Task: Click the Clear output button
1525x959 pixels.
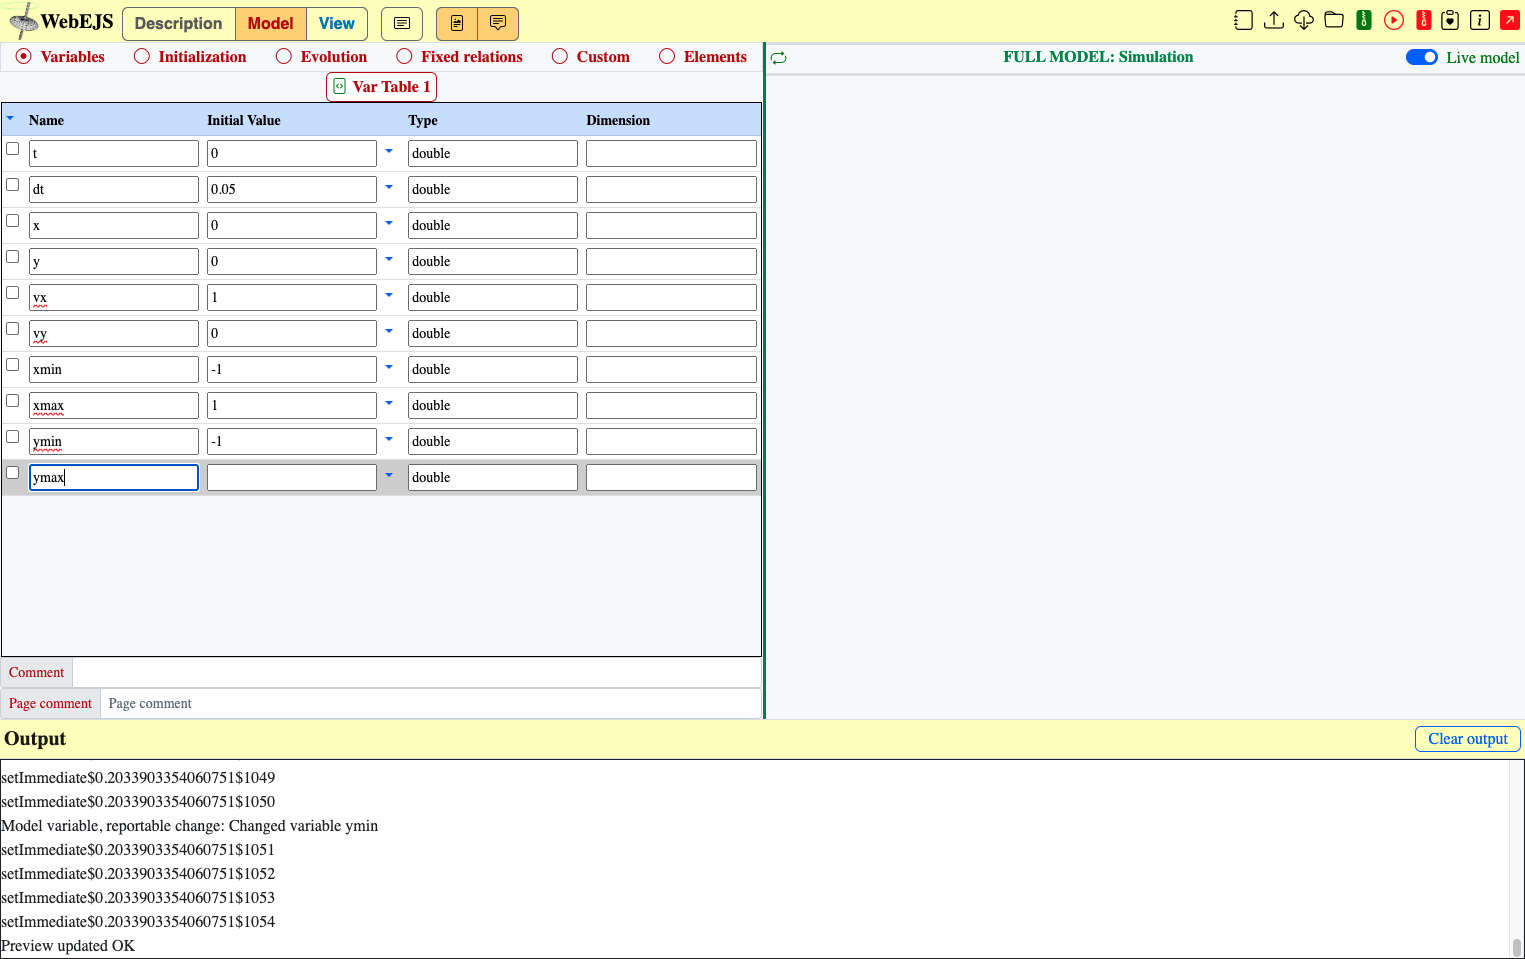Action: 1468,739
